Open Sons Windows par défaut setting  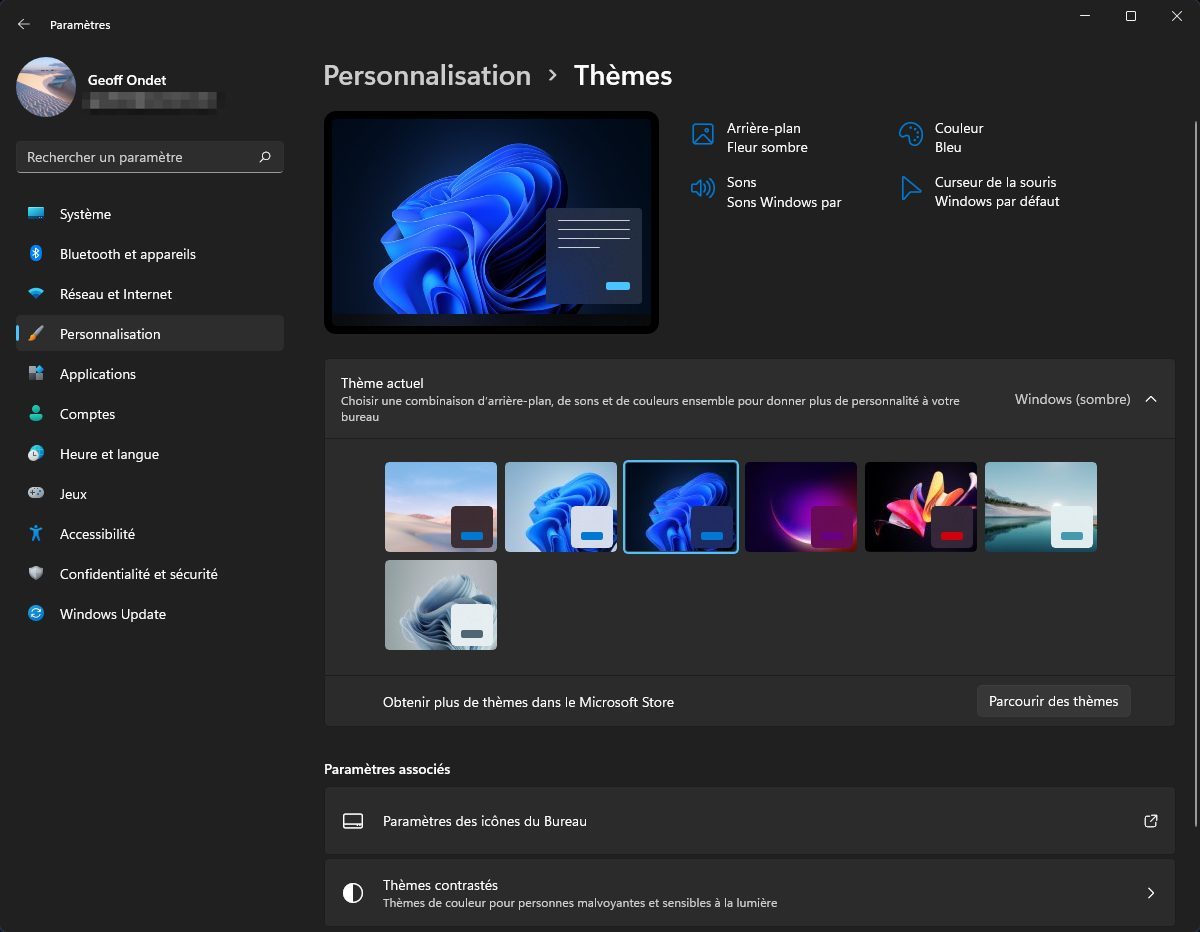(x=766, y=192)
